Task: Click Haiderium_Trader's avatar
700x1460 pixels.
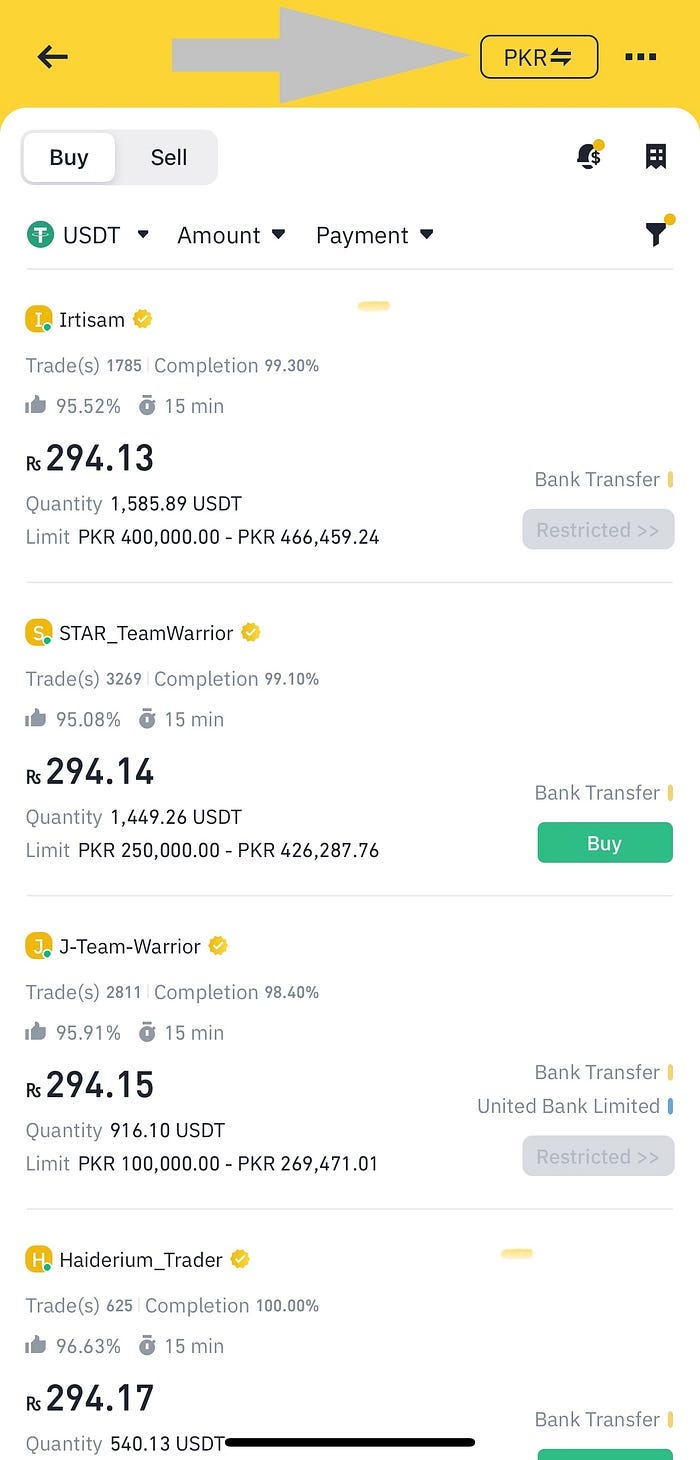Action: click(x=37, y=1259)
